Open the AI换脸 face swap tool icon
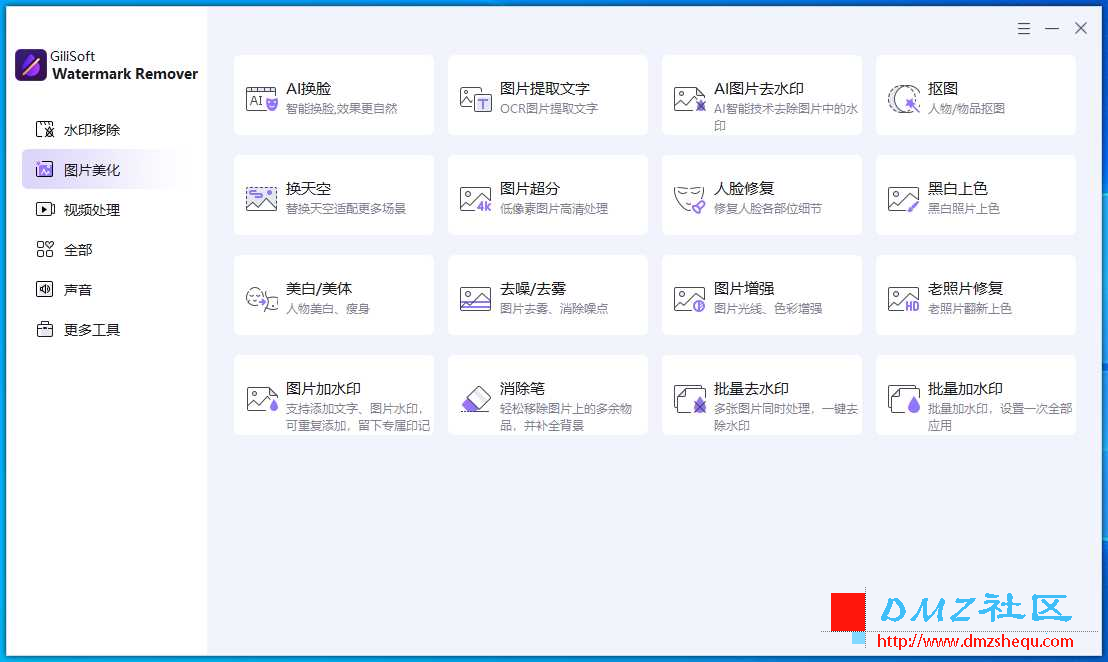The width and height of the screenshot is (1108, 662). coord(261,99)
